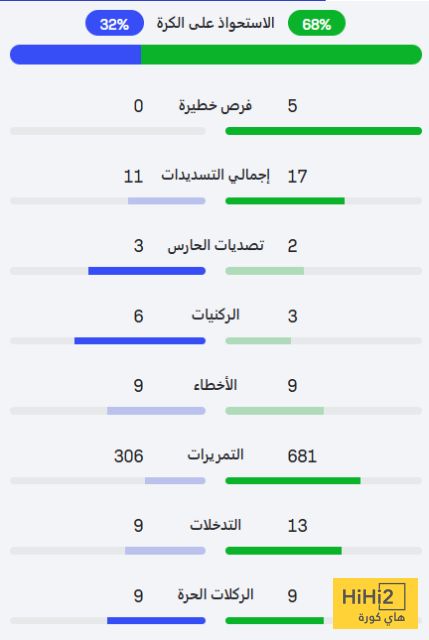Click the blue bar under 6 corners
This screenshot has width=429, height=640.
pyautogui.click(x=140, y=341)
